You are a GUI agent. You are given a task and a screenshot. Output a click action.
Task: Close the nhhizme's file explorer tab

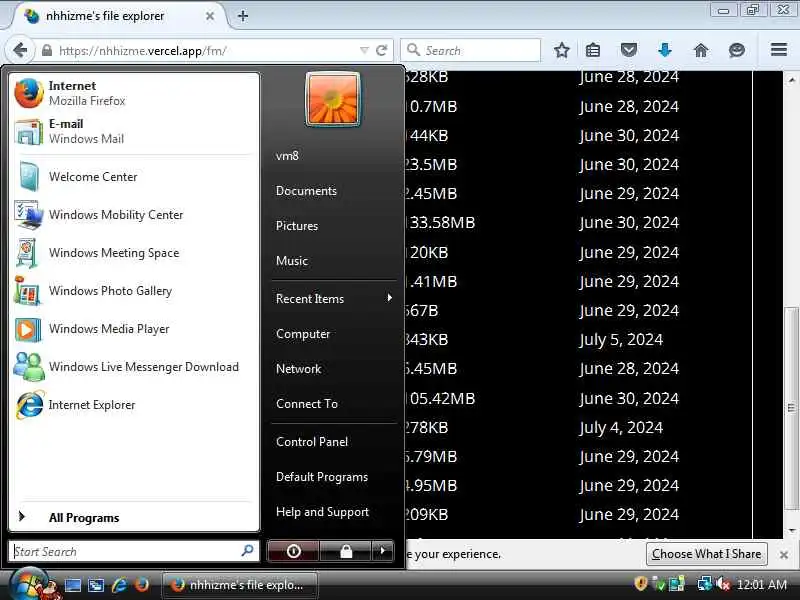pos(210,16)
